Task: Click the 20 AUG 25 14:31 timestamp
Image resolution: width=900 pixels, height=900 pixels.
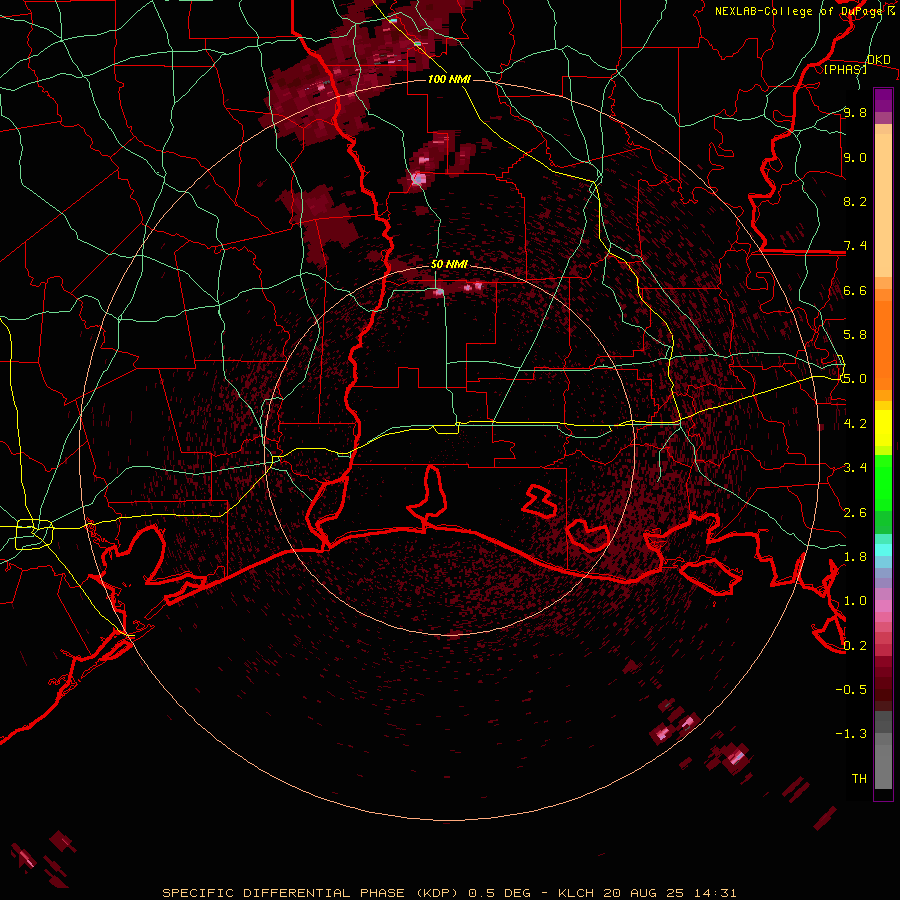Action: point(670,893)
